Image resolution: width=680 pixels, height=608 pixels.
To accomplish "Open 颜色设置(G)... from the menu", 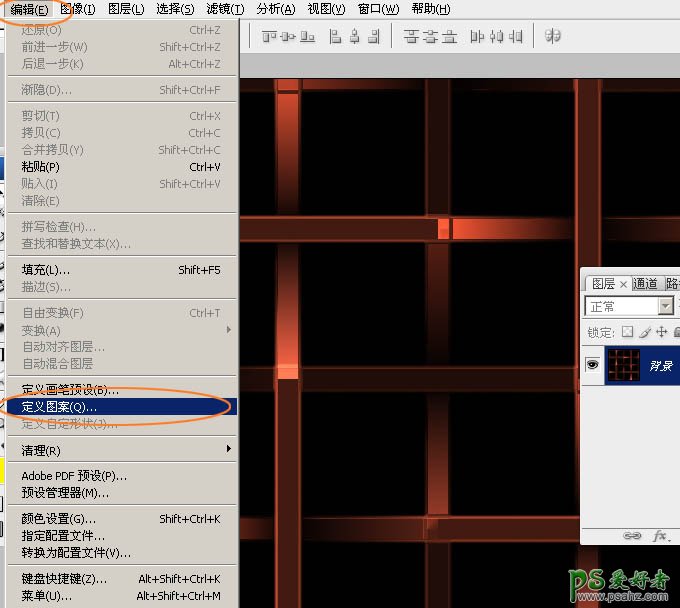I will 59,519.
